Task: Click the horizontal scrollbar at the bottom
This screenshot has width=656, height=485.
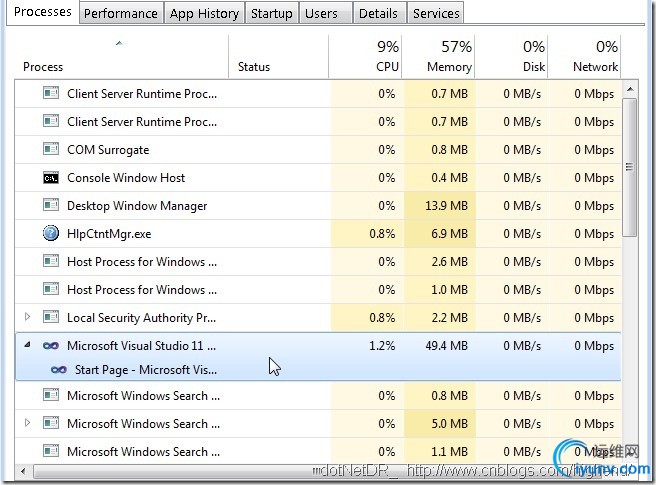Action: point(320,472)
